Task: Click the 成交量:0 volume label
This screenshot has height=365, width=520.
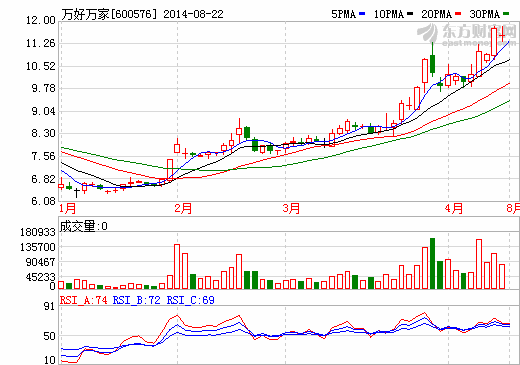Action: pos(84,226)
